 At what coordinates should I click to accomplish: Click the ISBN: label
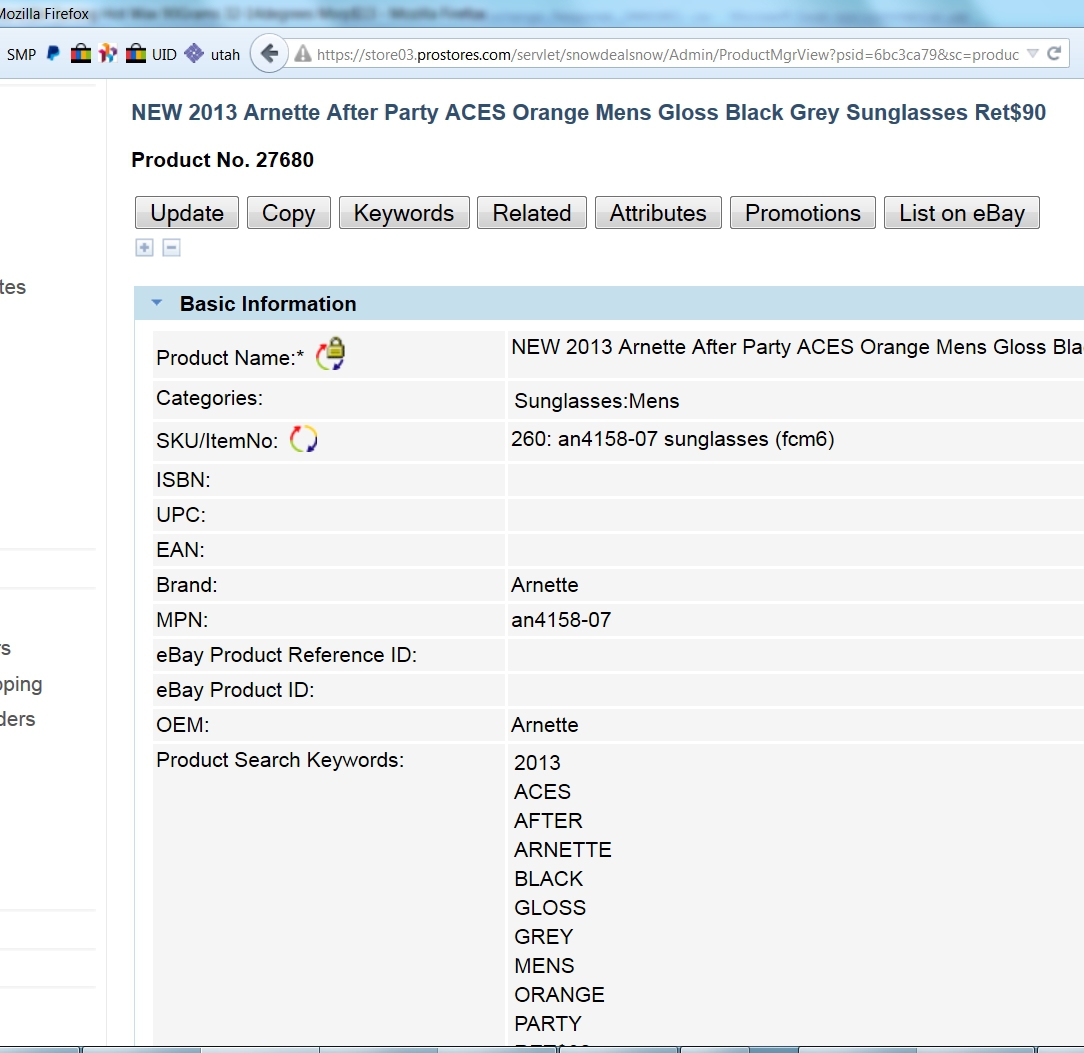[x=183, y=480]
